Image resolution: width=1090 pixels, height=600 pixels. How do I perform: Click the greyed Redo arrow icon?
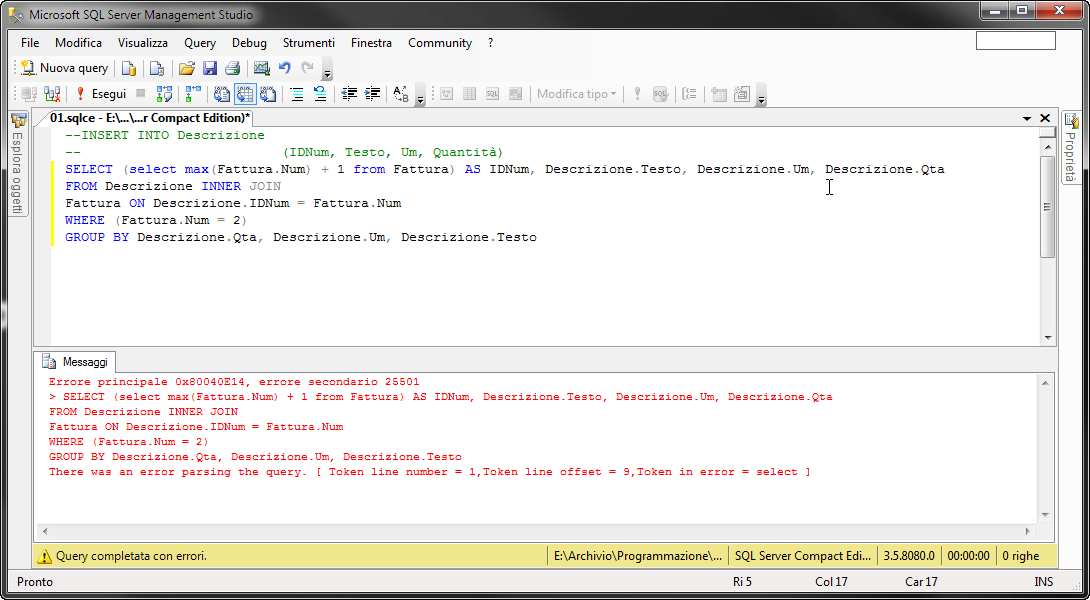307,68
